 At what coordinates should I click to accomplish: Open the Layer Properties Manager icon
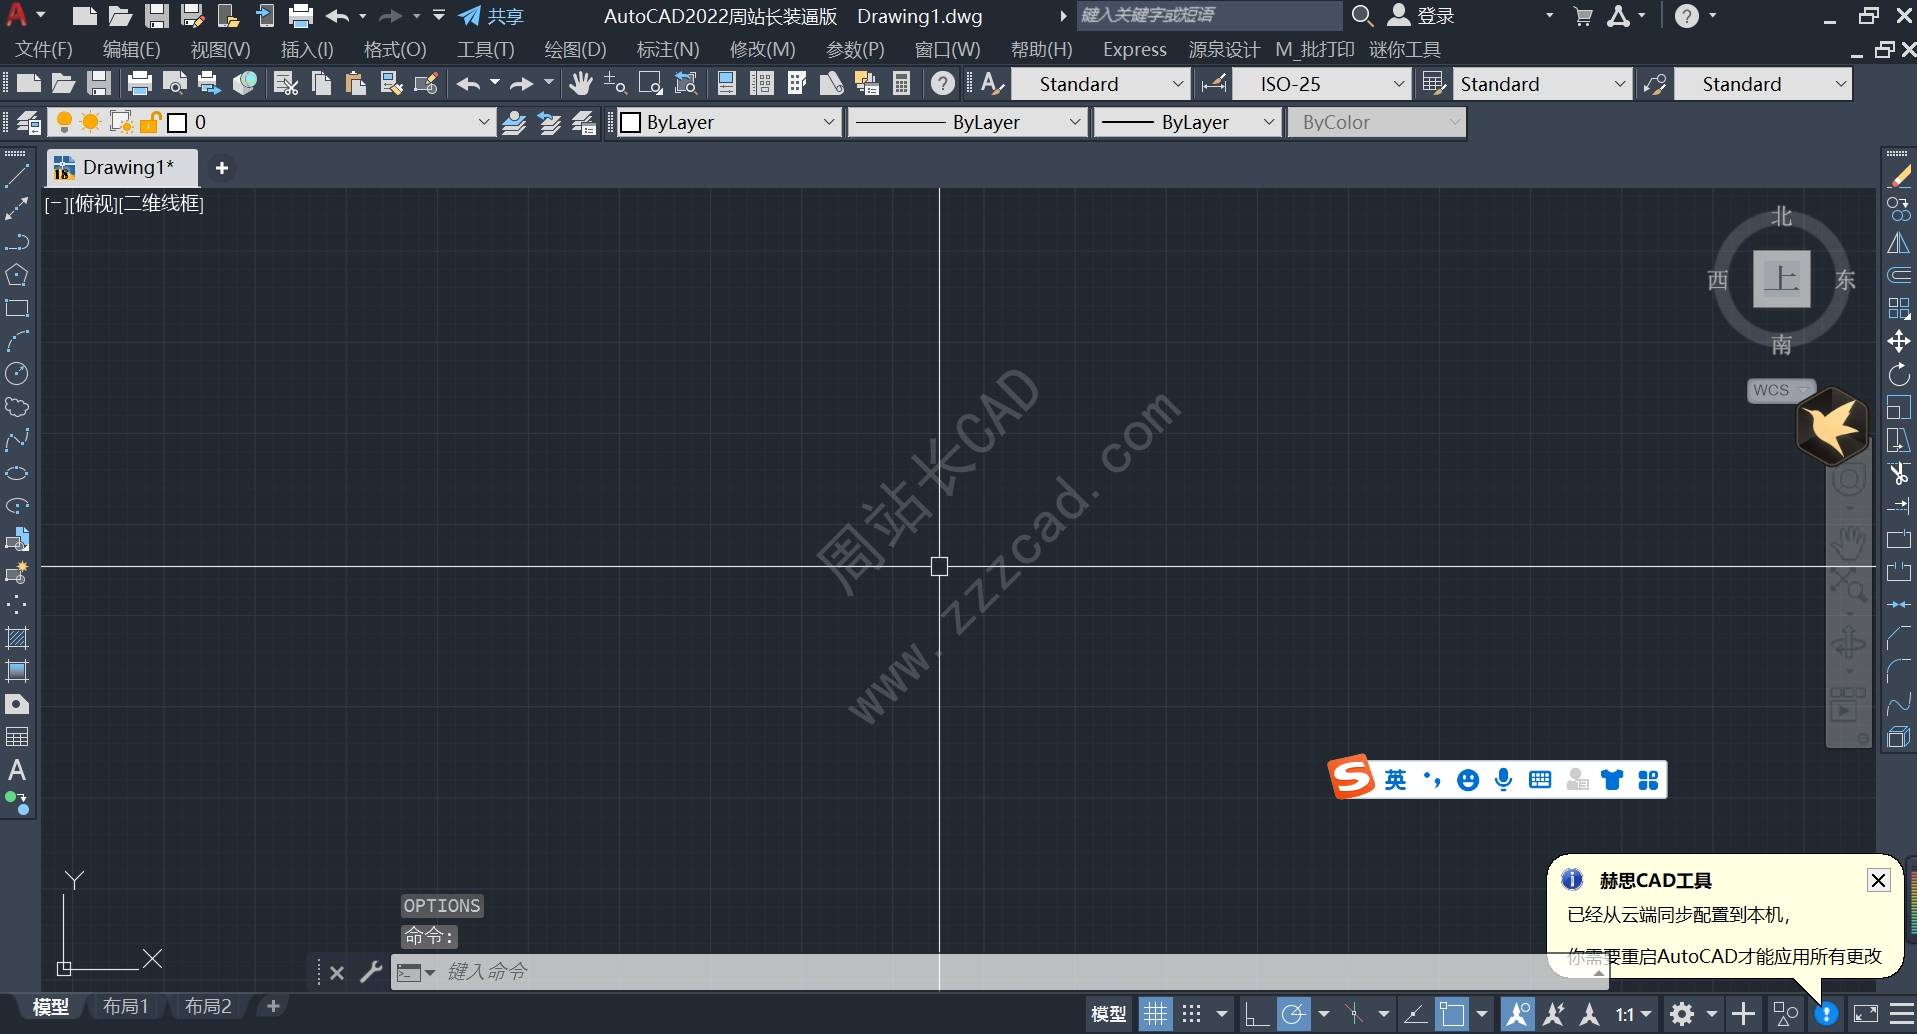(28, 122)
